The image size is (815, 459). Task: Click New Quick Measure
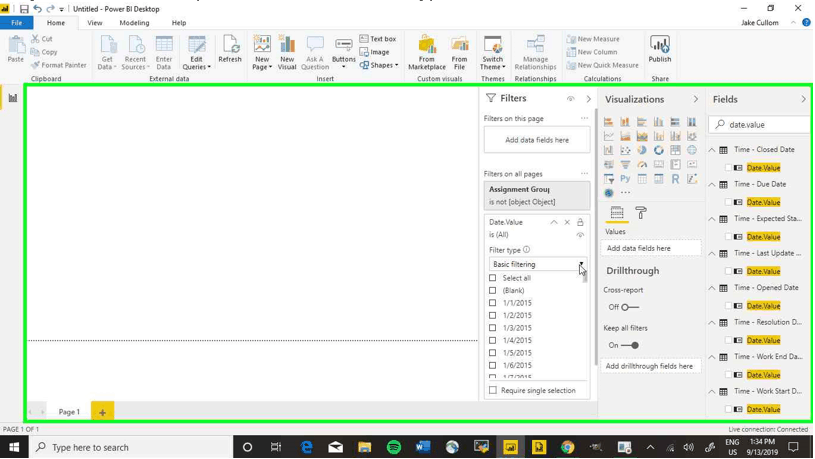602,65
